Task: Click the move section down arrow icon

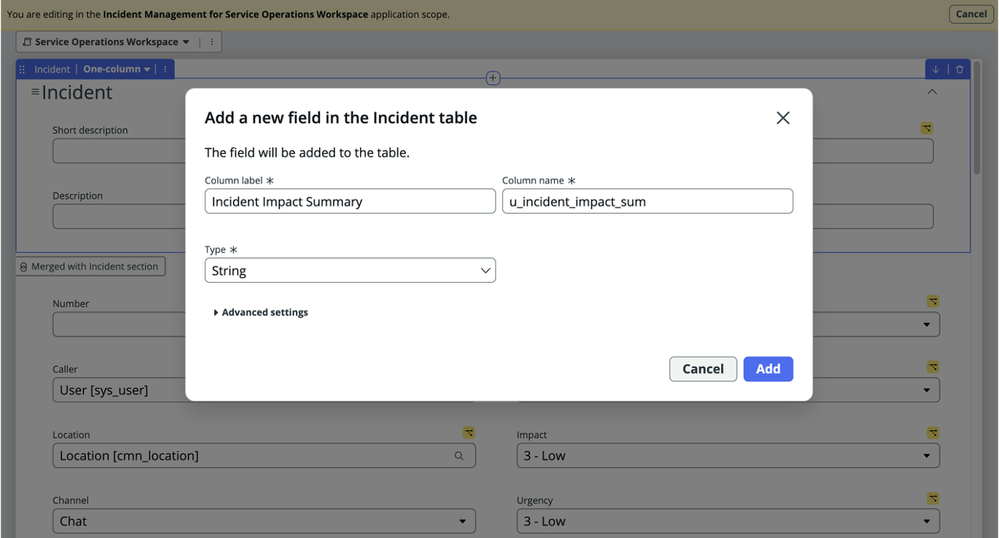Action: pos(936,69)
